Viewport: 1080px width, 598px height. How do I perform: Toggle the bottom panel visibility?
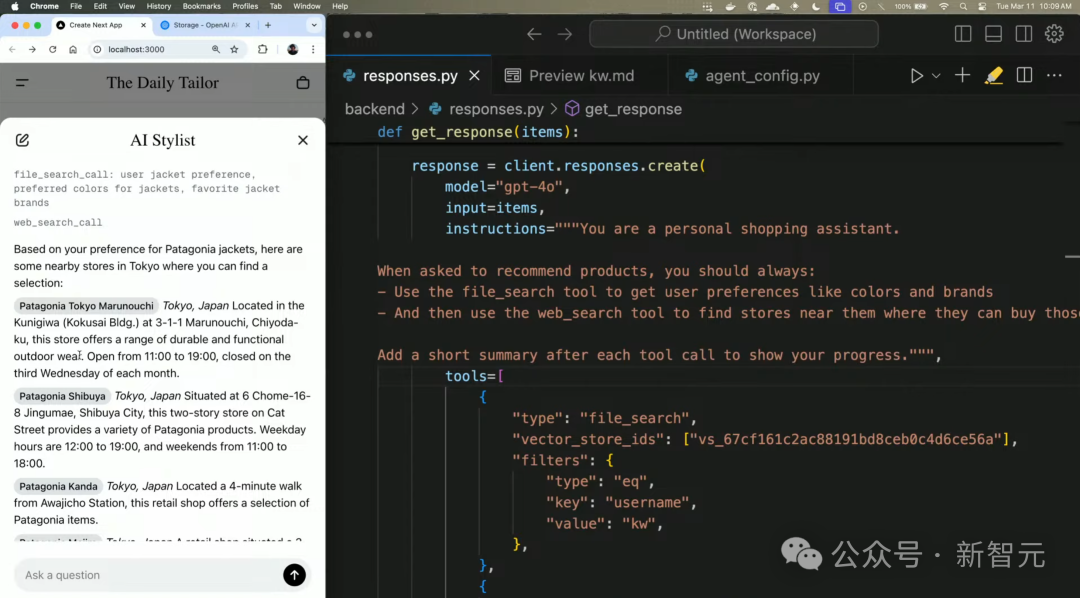coord(992,33)
